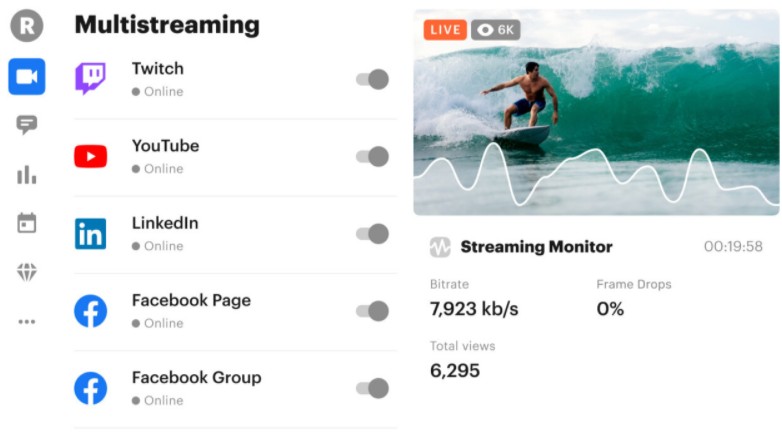782x434 pixels.
Task: Toggle the YouTube stream switch
Action: (372, 156)
